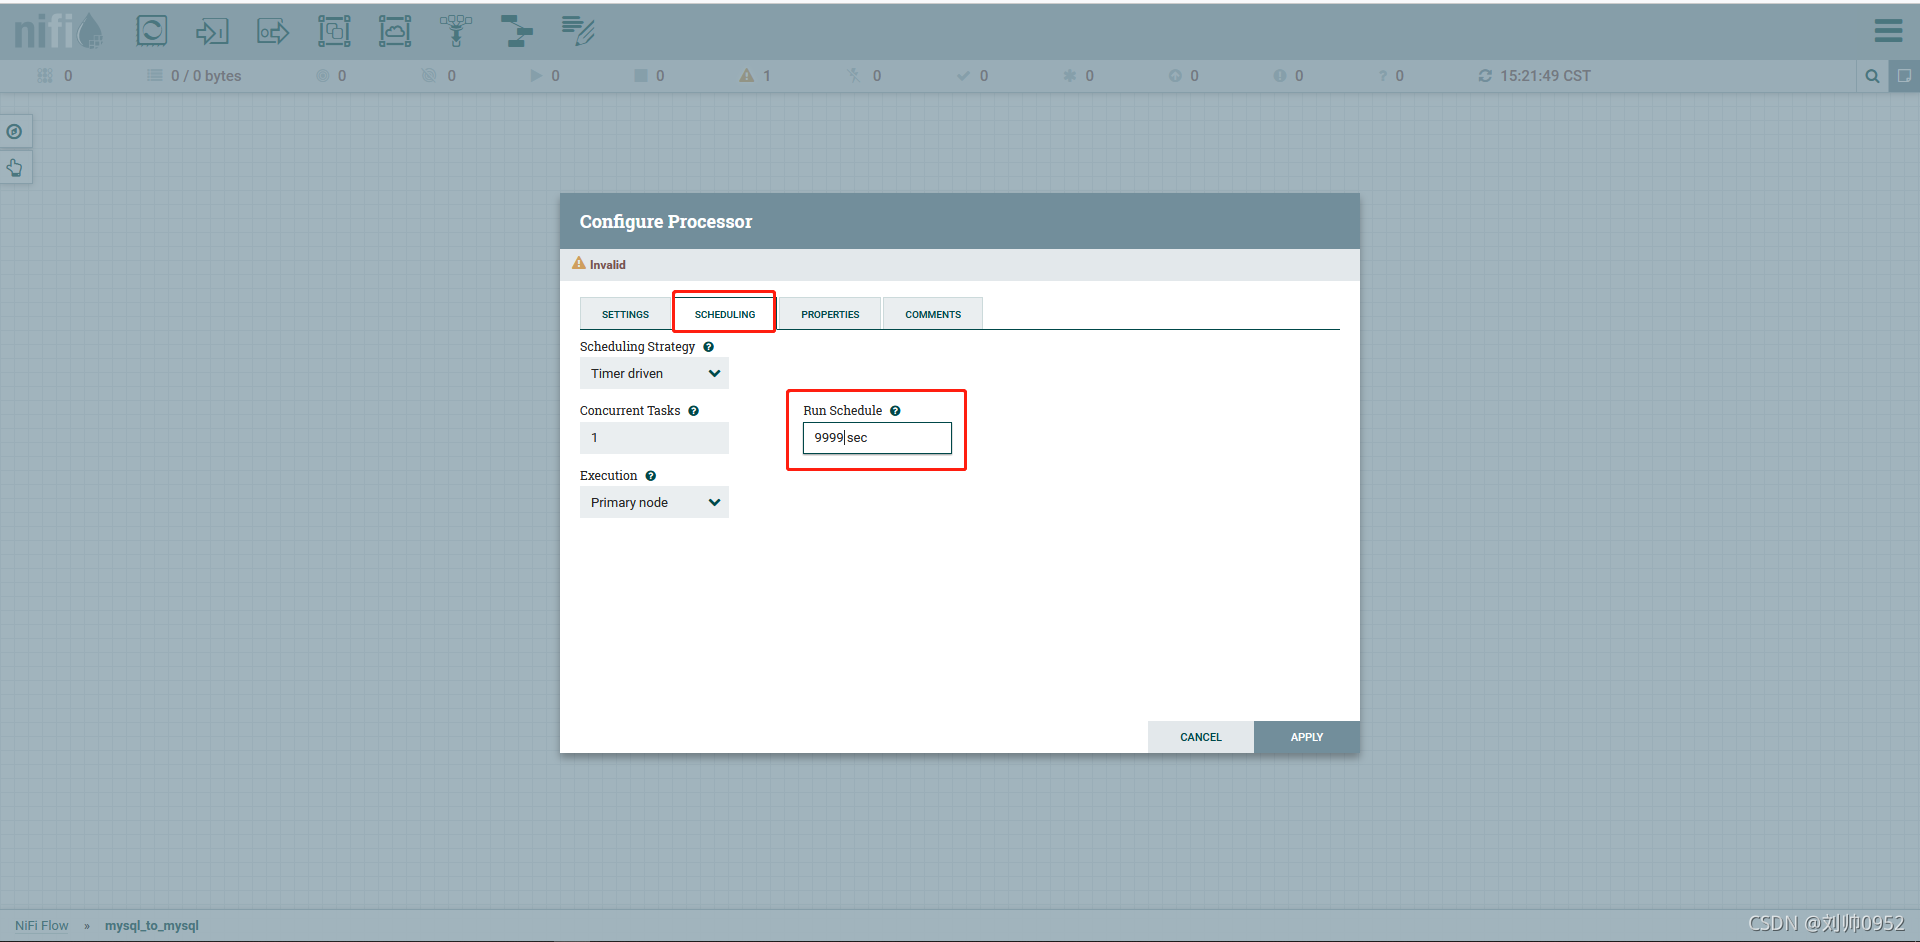The width and height of the screenshot is (1920, 942).
Task: Open the mysql_to_mysql breadcrumb link
Action: tap(152, 926)
